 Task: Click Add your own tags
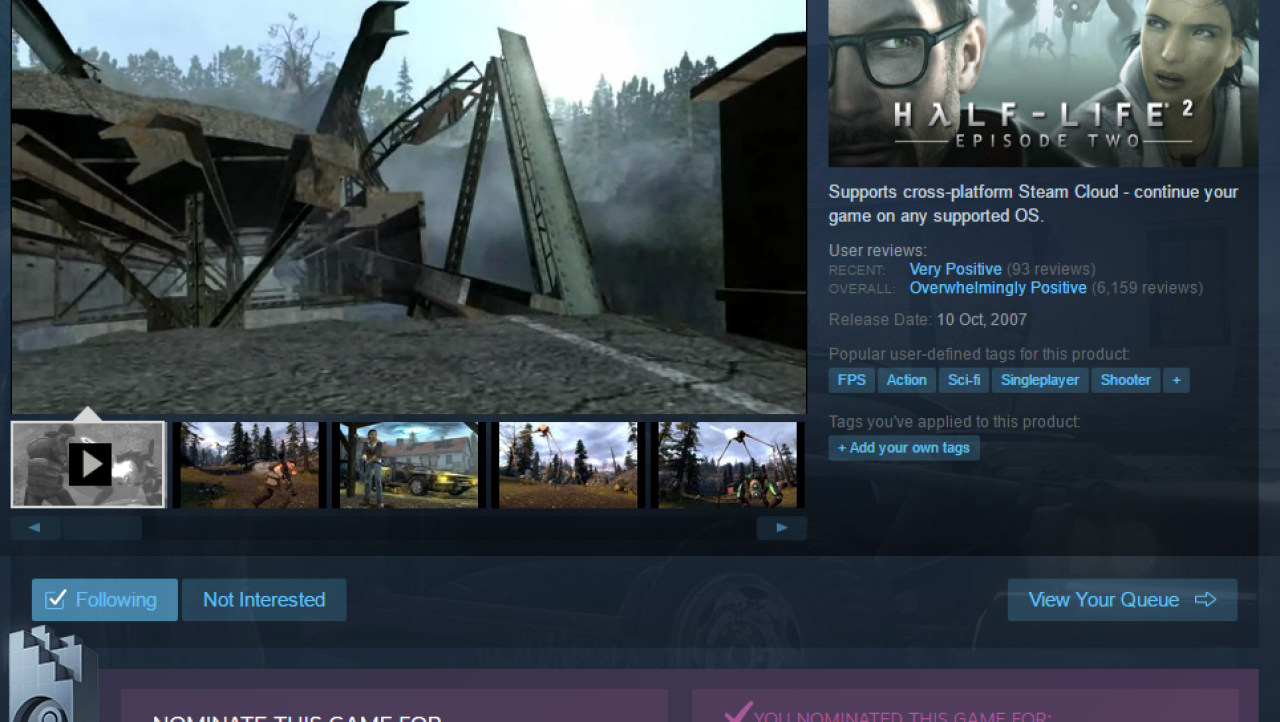(x=904, y=448)
